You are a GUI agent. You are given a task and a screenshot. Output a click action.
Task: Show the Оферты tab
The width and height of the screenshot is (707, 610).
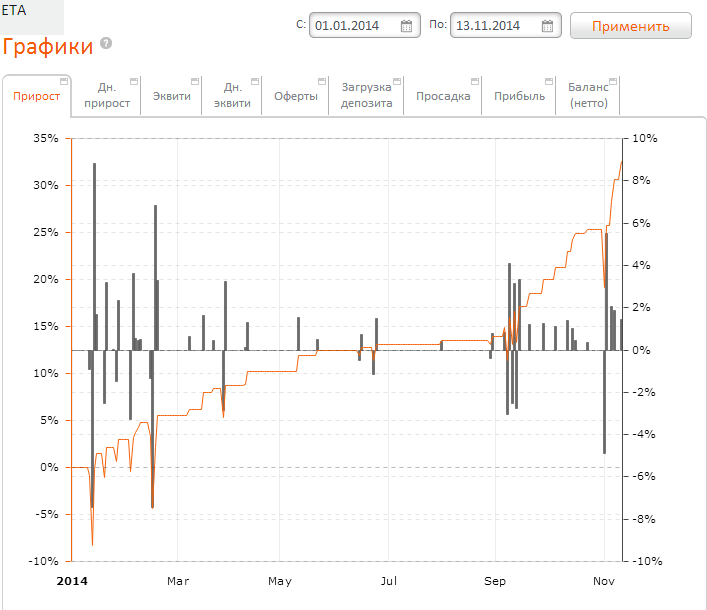coord(295,96)
